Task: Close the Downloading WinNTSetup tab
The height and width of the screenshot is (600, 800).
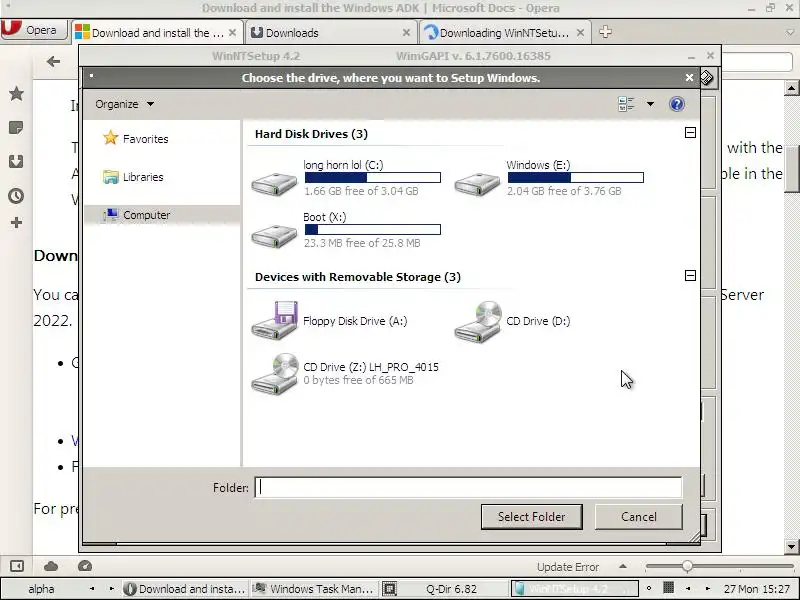Action: [580, 33]
